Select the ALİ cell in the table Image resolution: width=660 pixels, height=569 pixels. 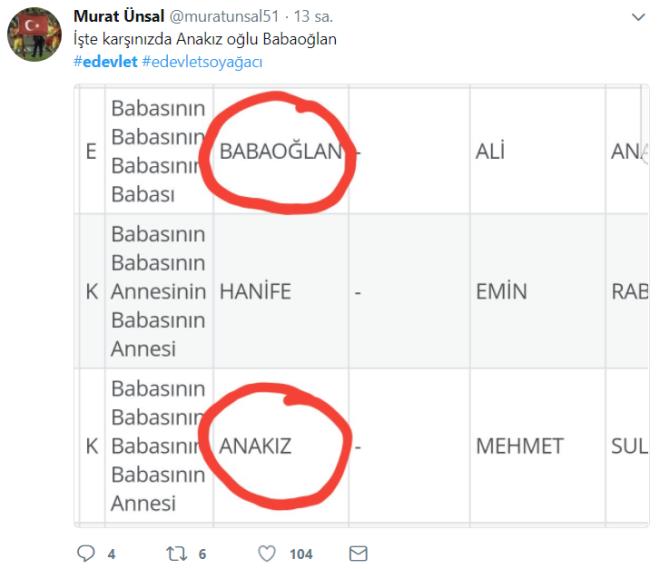(x=490, y=152)
